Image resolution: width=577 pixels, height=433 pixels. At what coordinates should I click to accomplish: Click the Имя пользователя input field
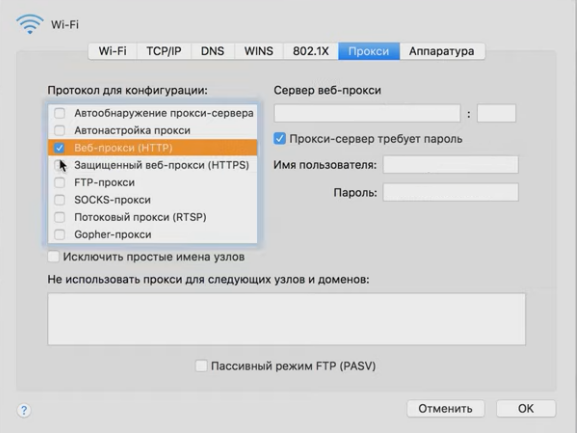451,165
